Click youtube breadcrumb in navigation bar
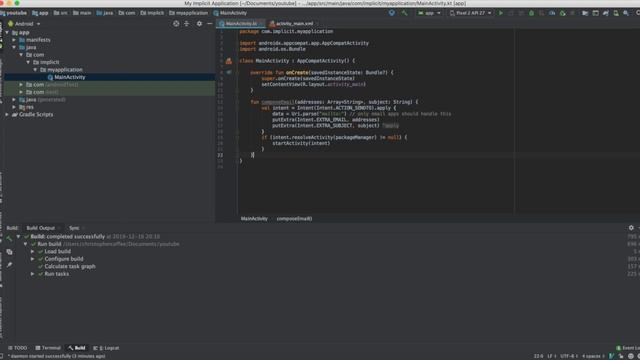640x360 pixels. (x=14, y=13)
